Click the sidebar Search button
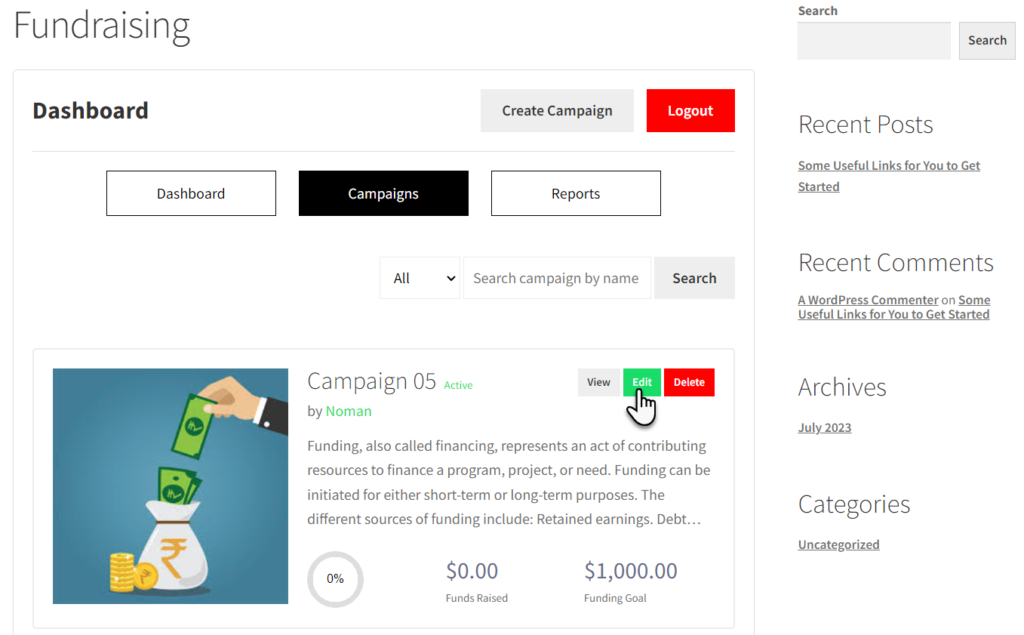The height and width of the screenshot is (635, 1024). tap(987, 41)
